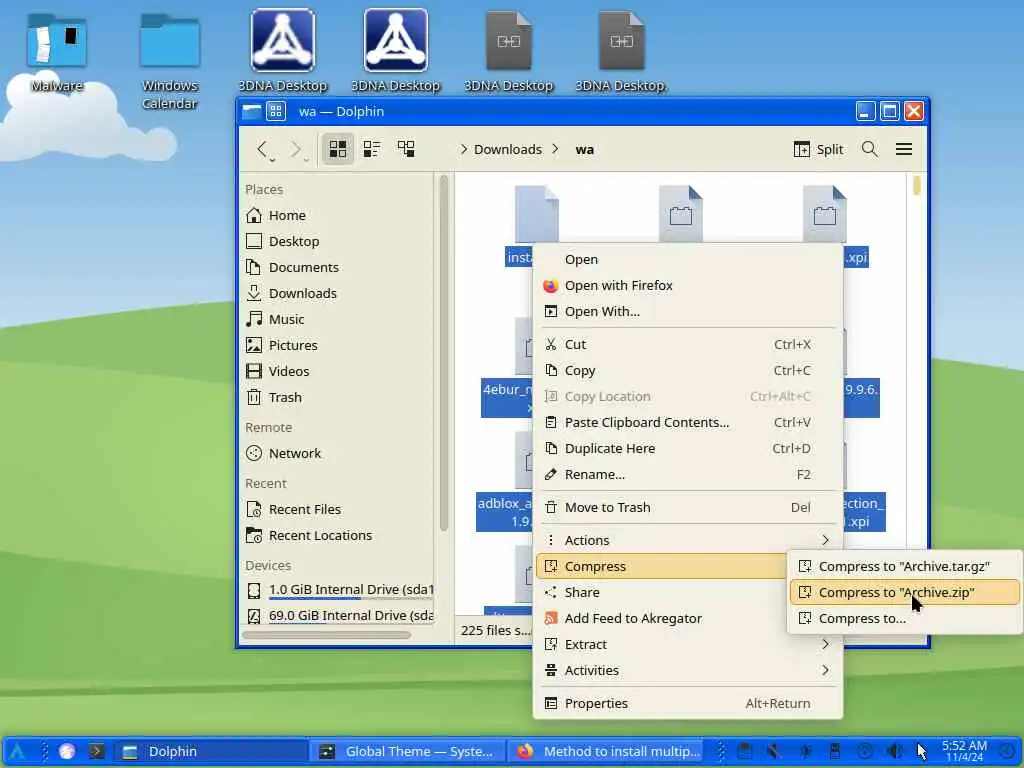This screenshot has height=768, width=1024.
Task: Compress to "Archive.zip"
Action: (x=904, y=592)
